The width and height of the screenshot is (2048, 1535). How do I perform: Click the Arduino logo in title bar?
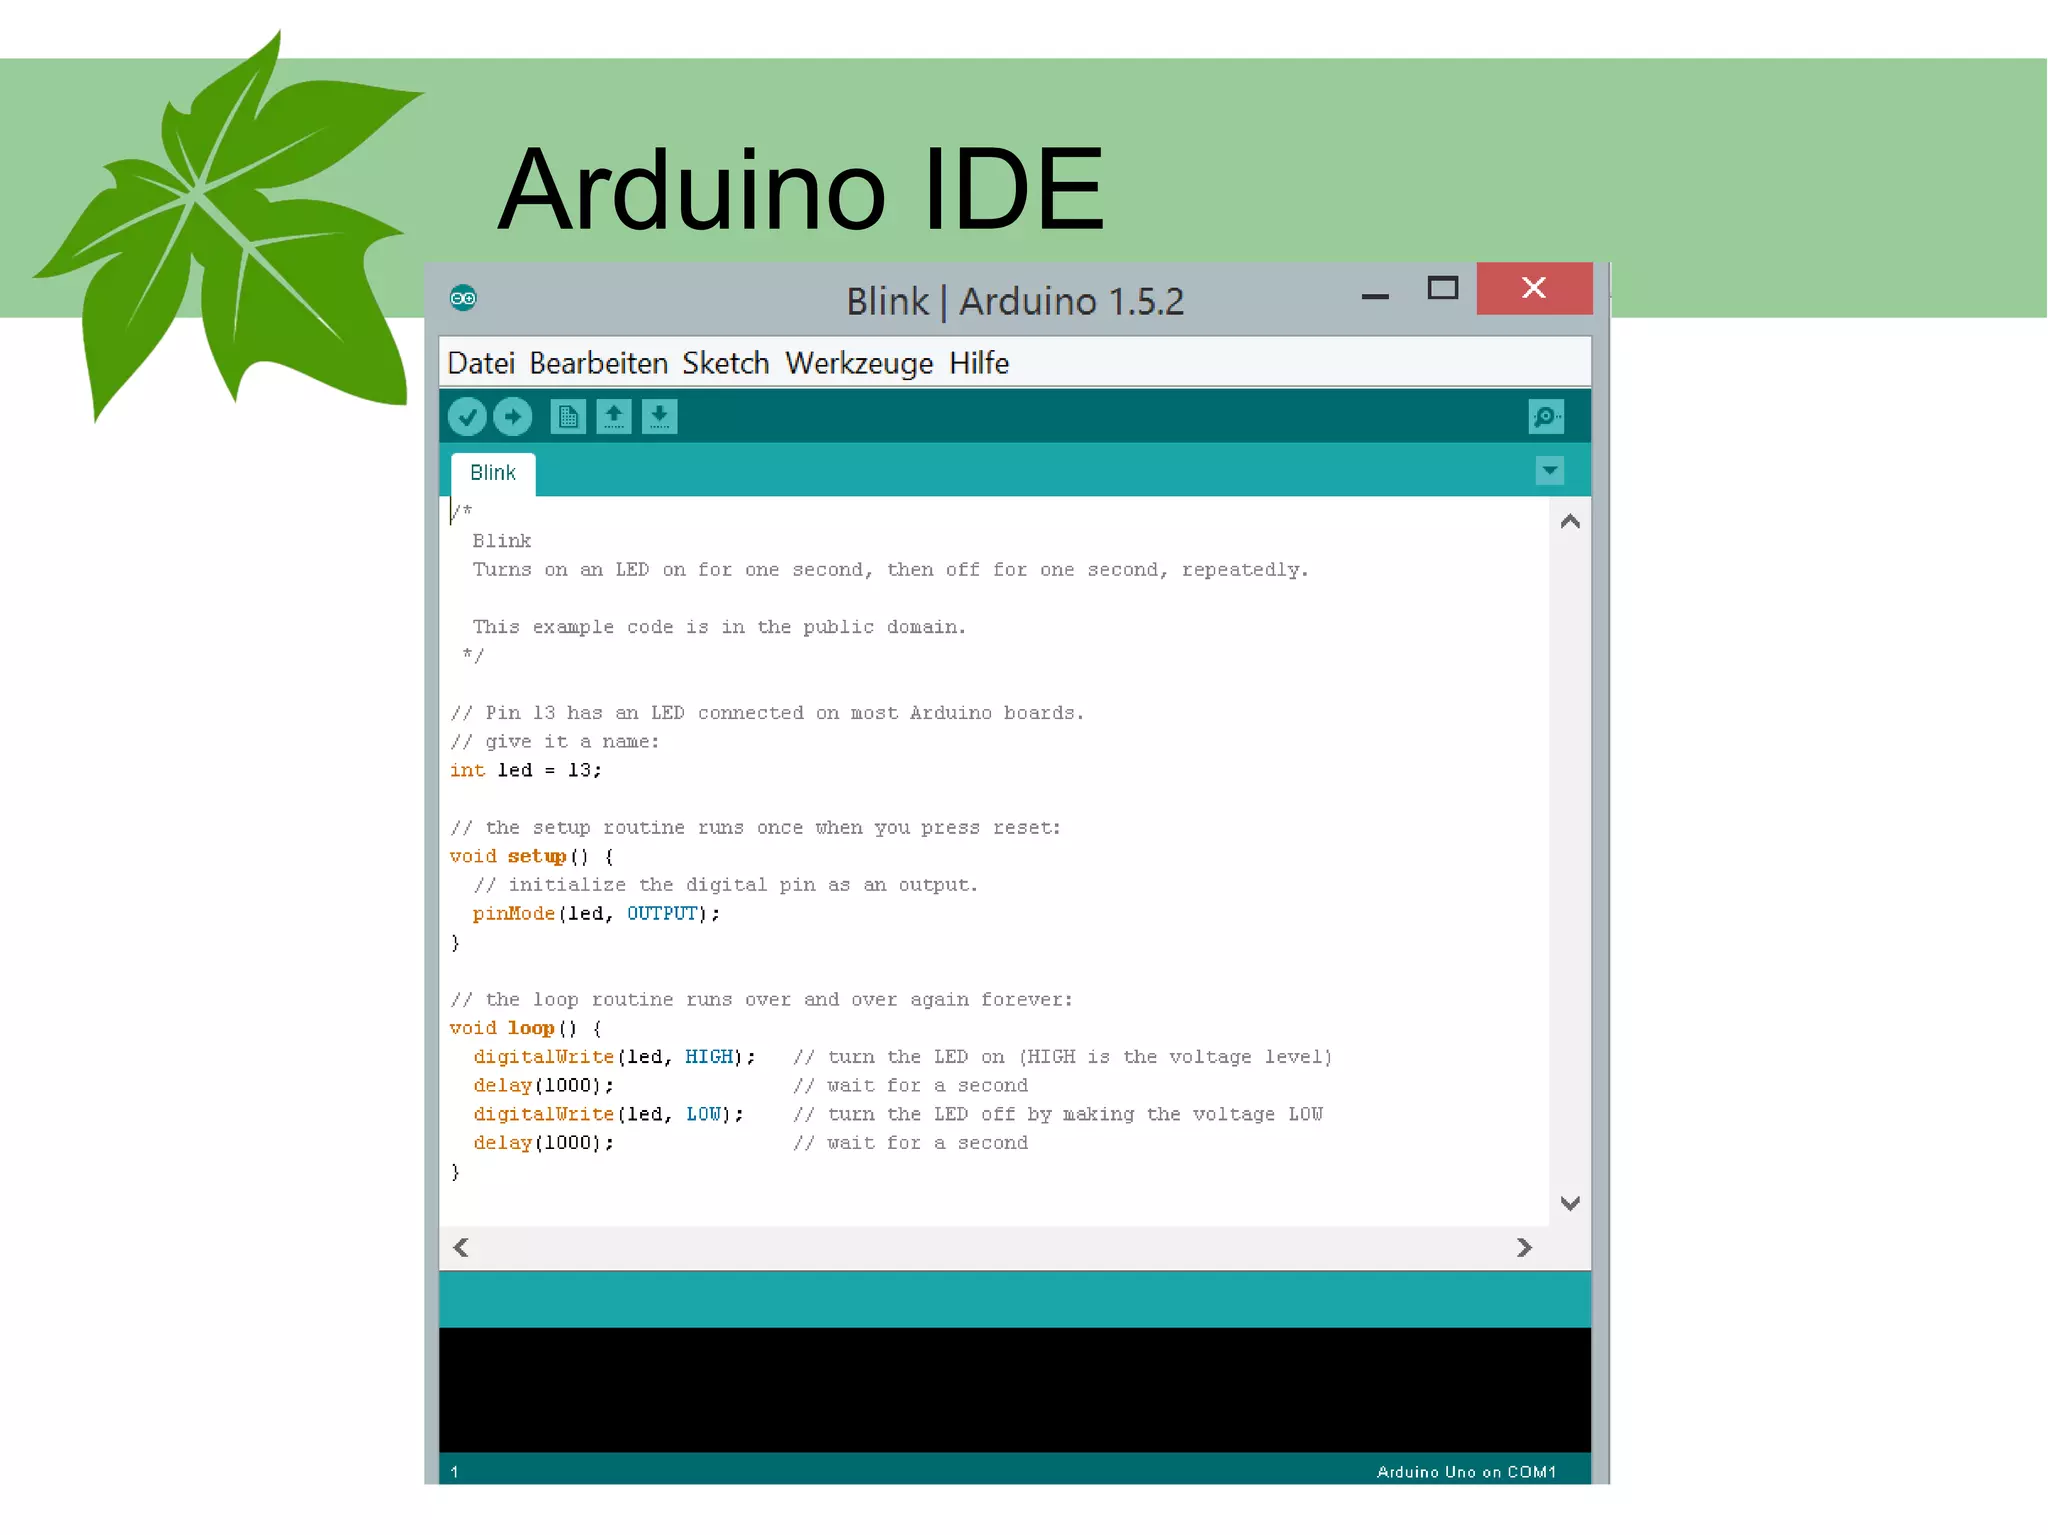click(463, 298)
